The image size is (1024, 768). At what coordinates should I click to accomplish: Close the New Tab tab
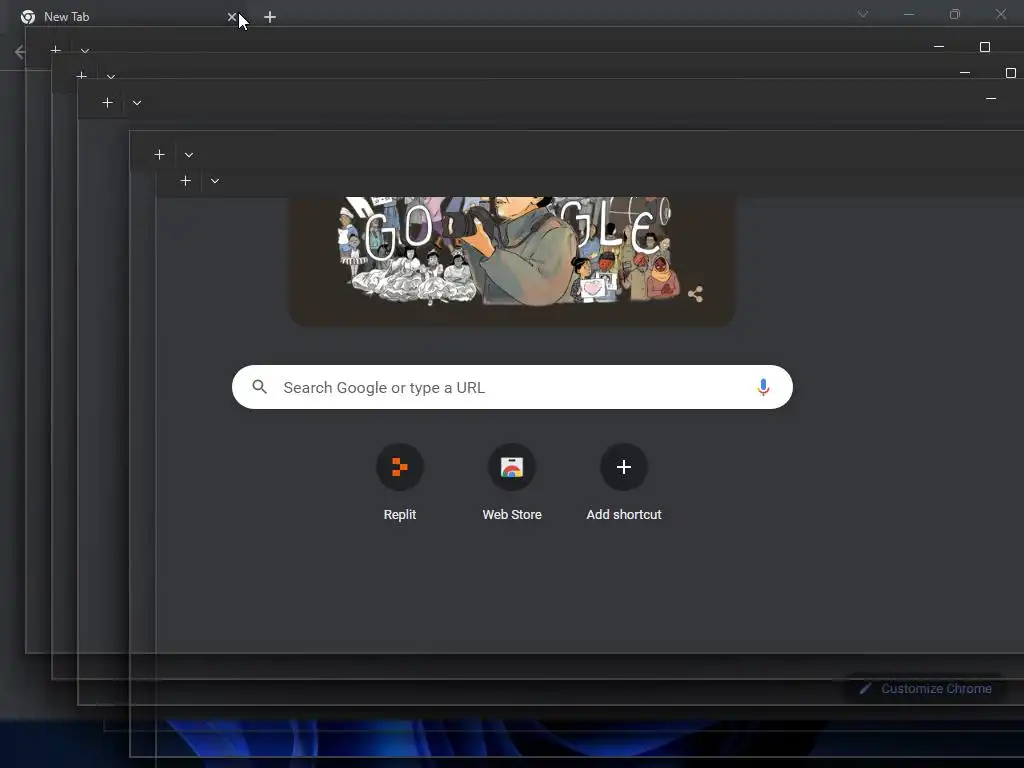point(232,17)
